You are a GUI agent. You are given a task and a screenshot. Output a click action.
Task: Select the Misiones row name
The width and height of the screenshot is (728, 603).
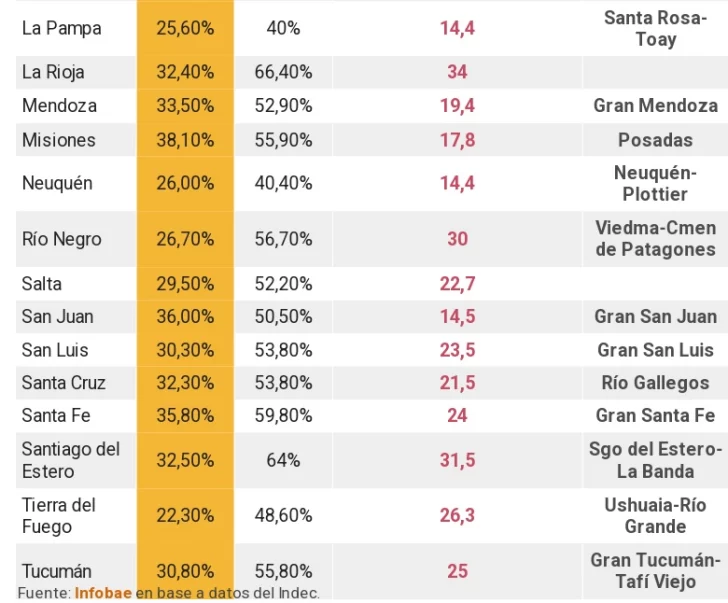tap(59, 139)
